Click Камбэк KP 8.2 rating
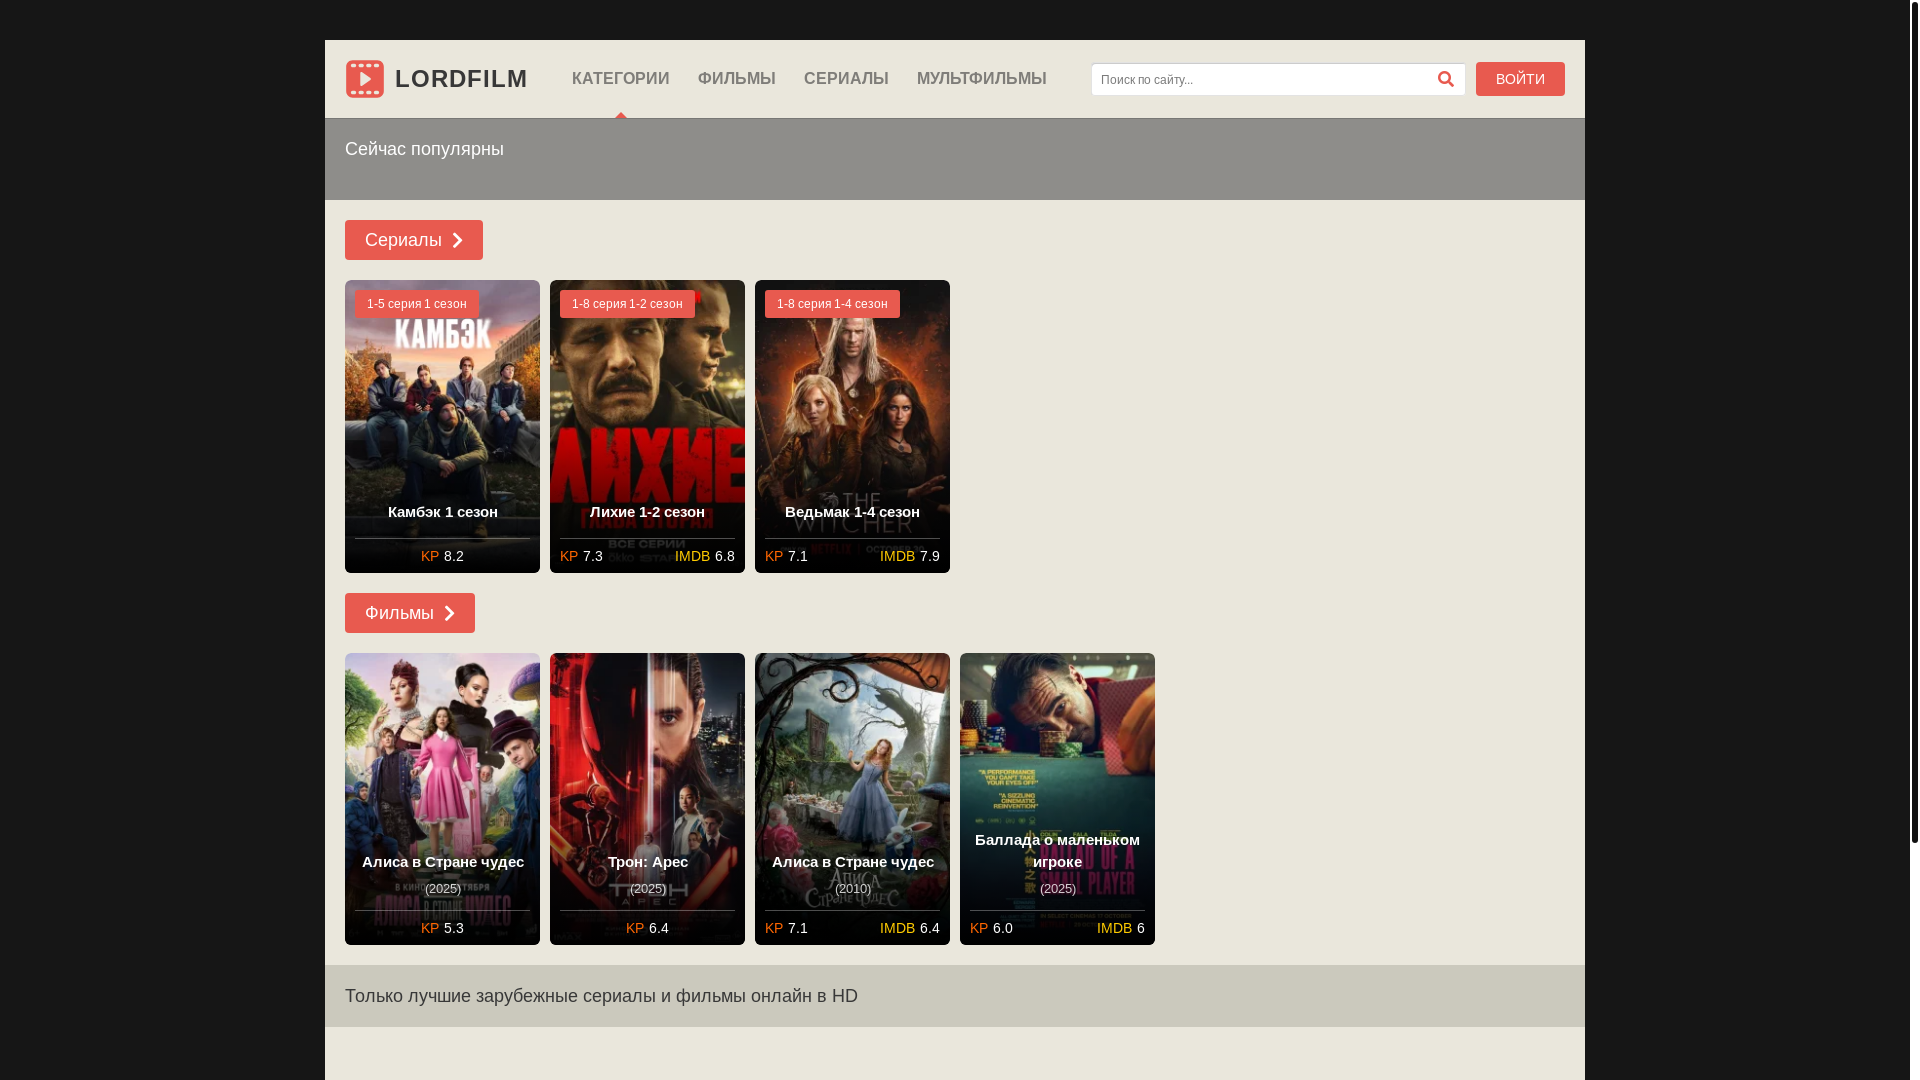Viewport: 1920px width, 1080px height. point(442,556)
